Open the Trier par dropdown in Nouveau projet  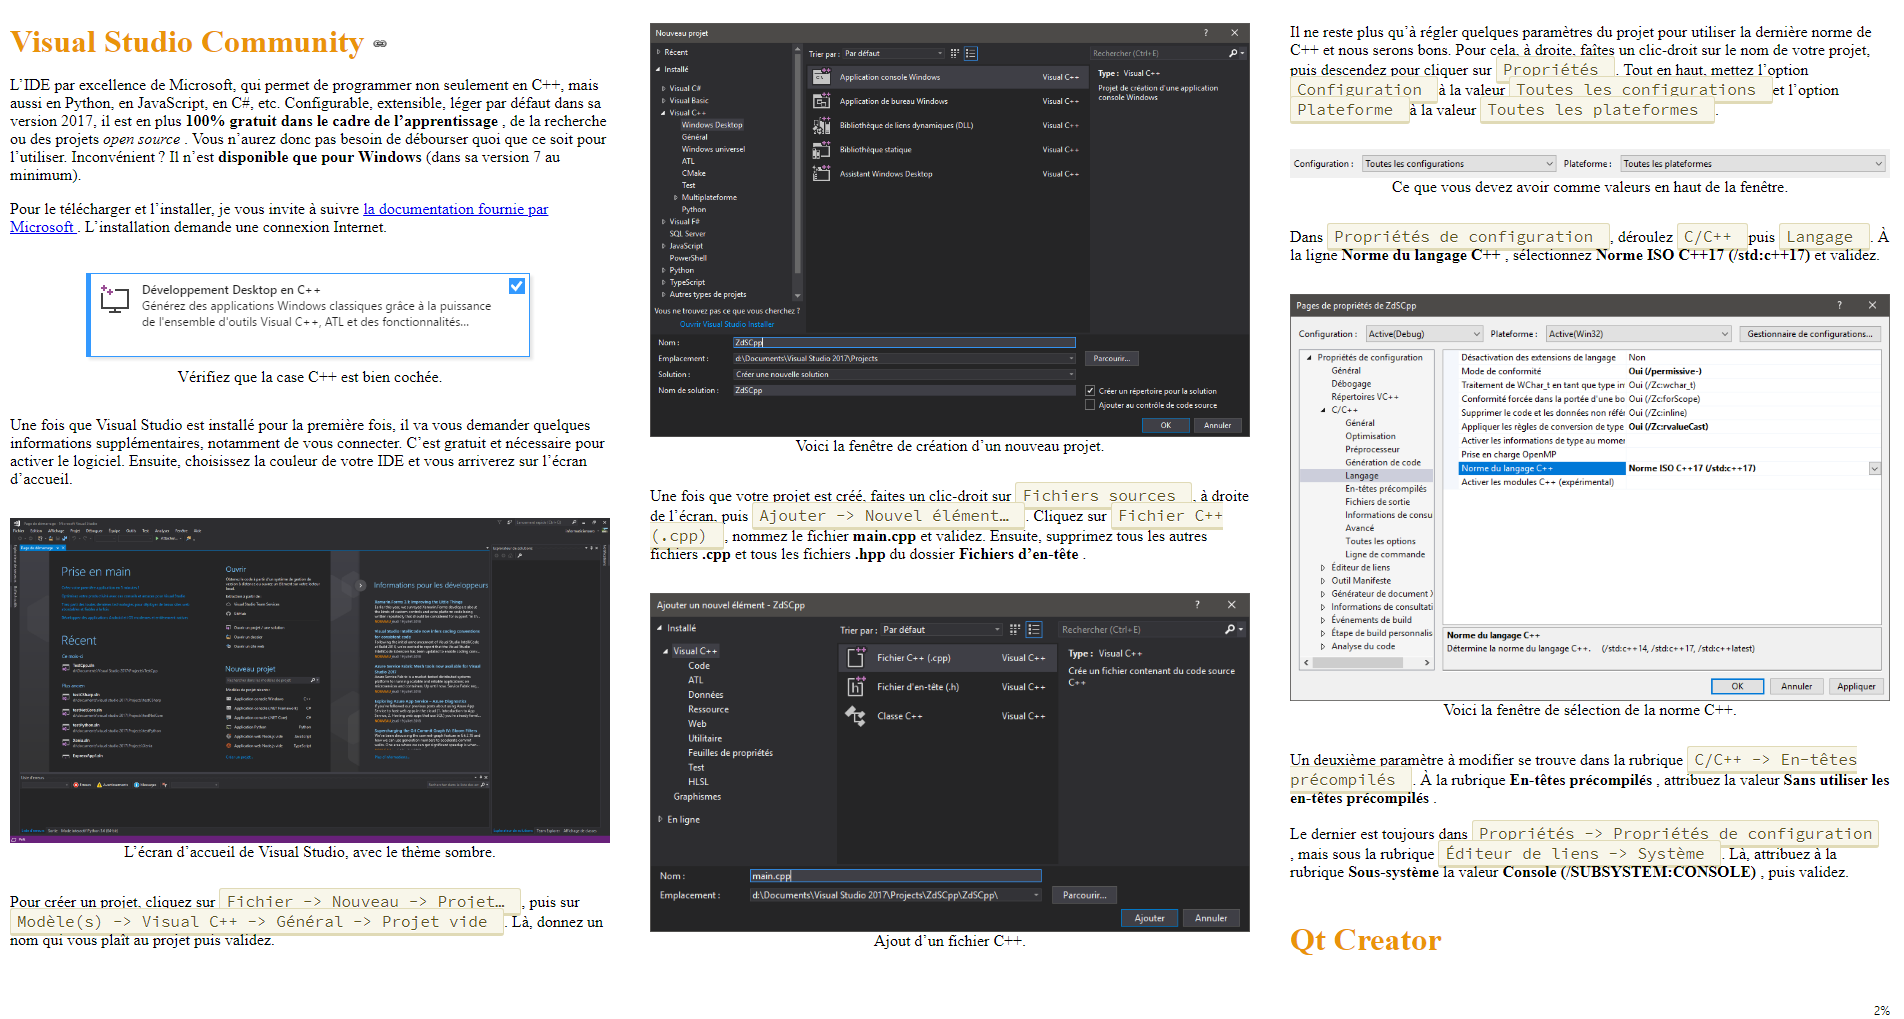coord(892,53)
